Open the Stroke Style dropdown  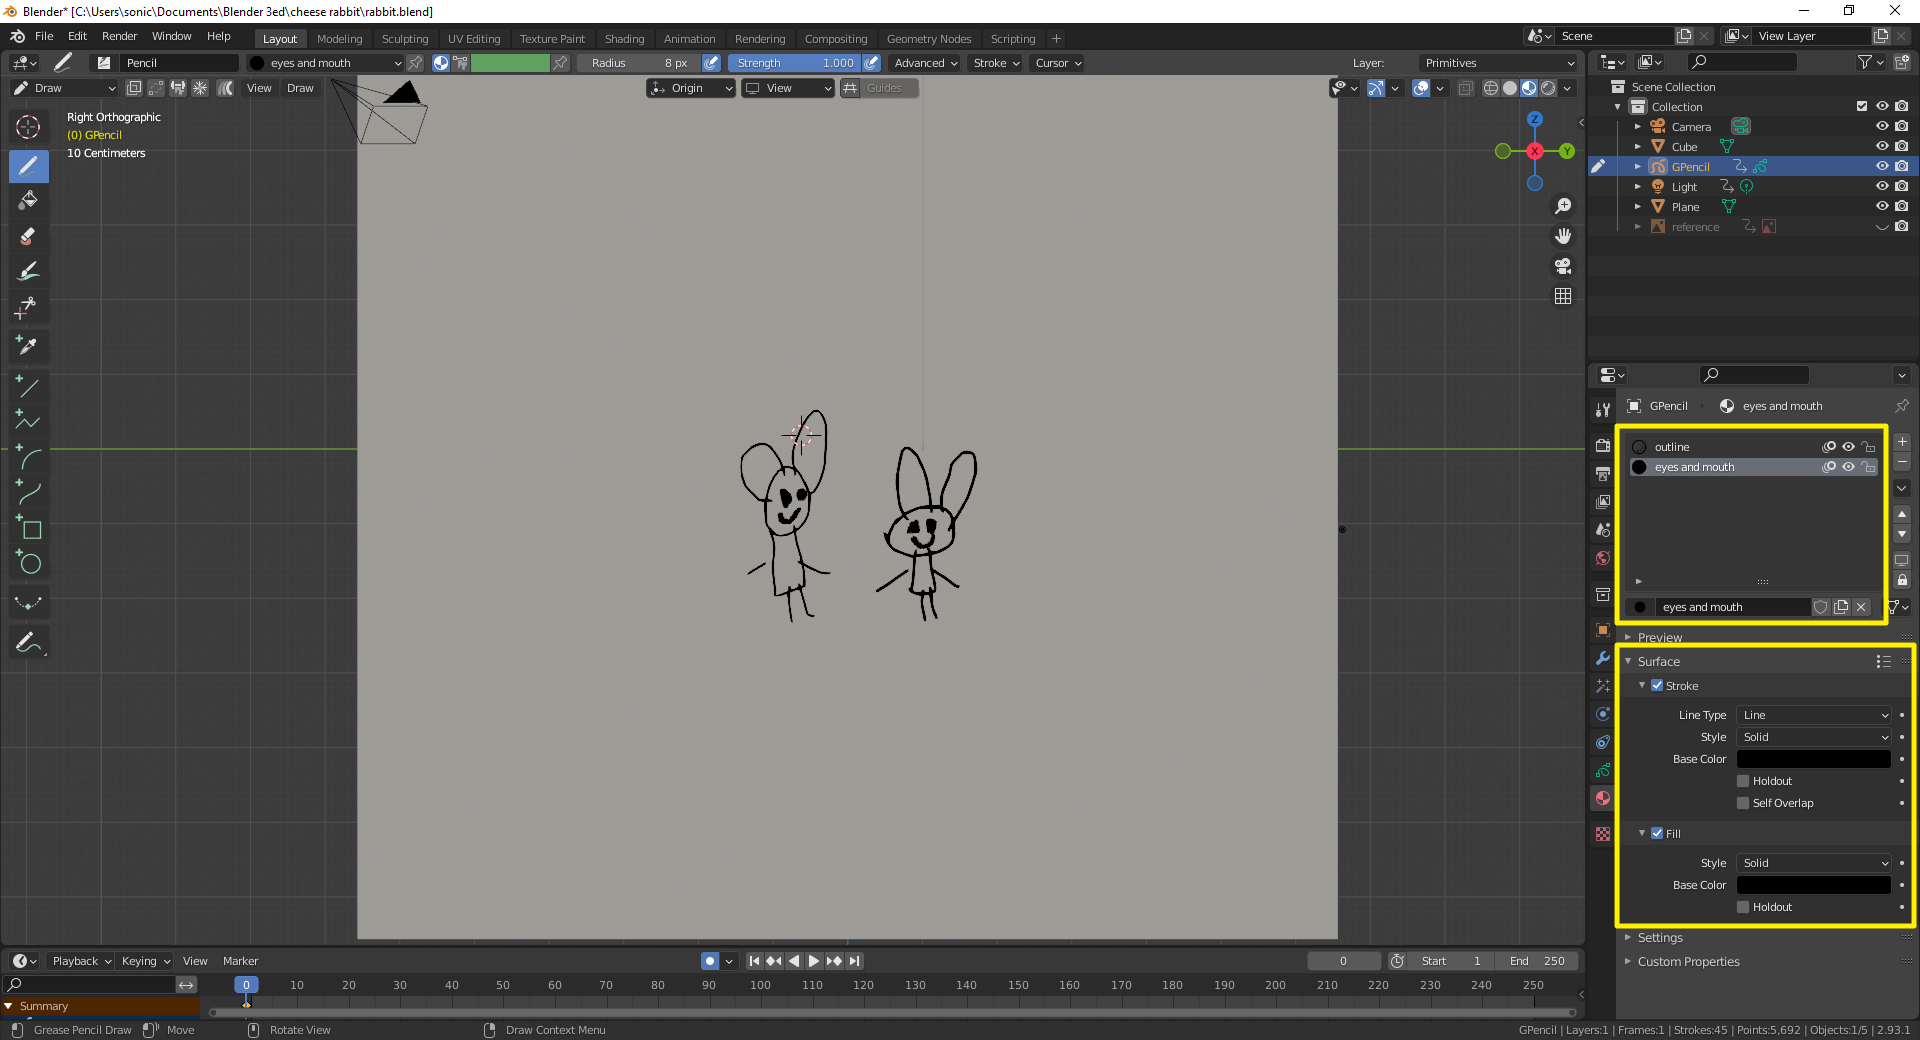pos(1814,737)
